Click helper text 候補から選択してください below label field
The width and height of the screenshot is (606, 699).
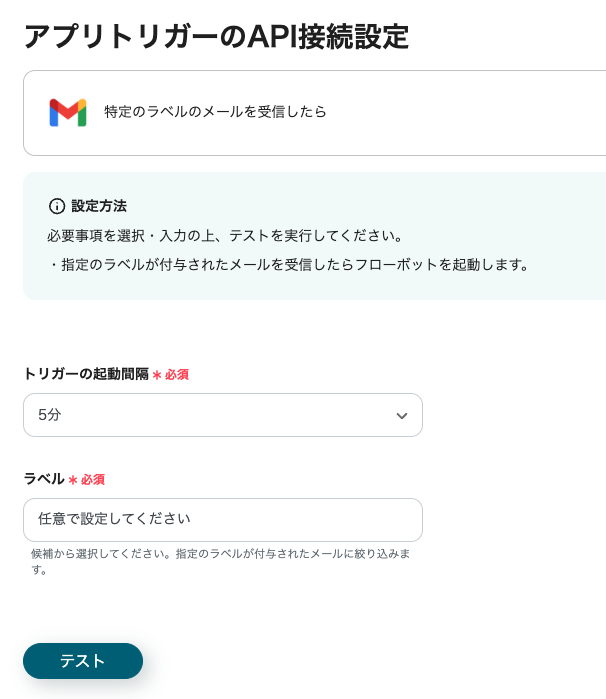point(220,553)
